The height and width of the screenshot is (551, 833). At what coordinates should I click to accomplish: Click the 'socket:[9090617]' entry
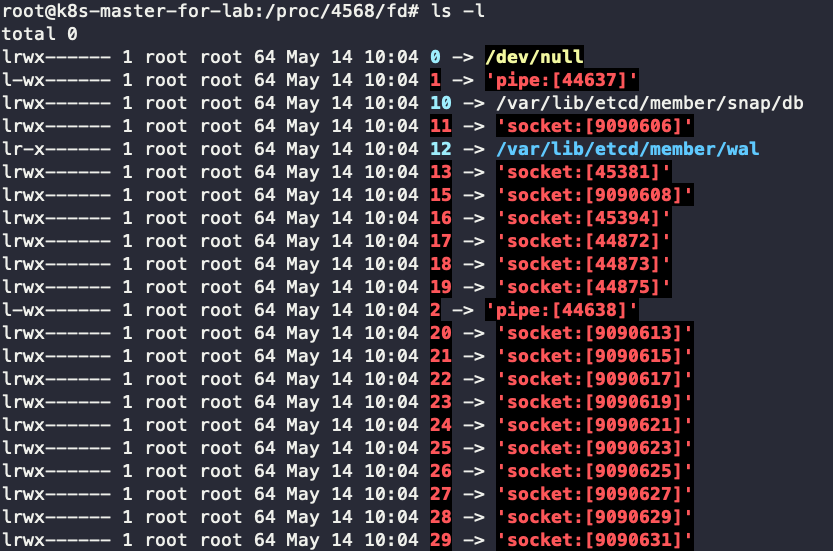pyautogui.click(x=594, y=379)
